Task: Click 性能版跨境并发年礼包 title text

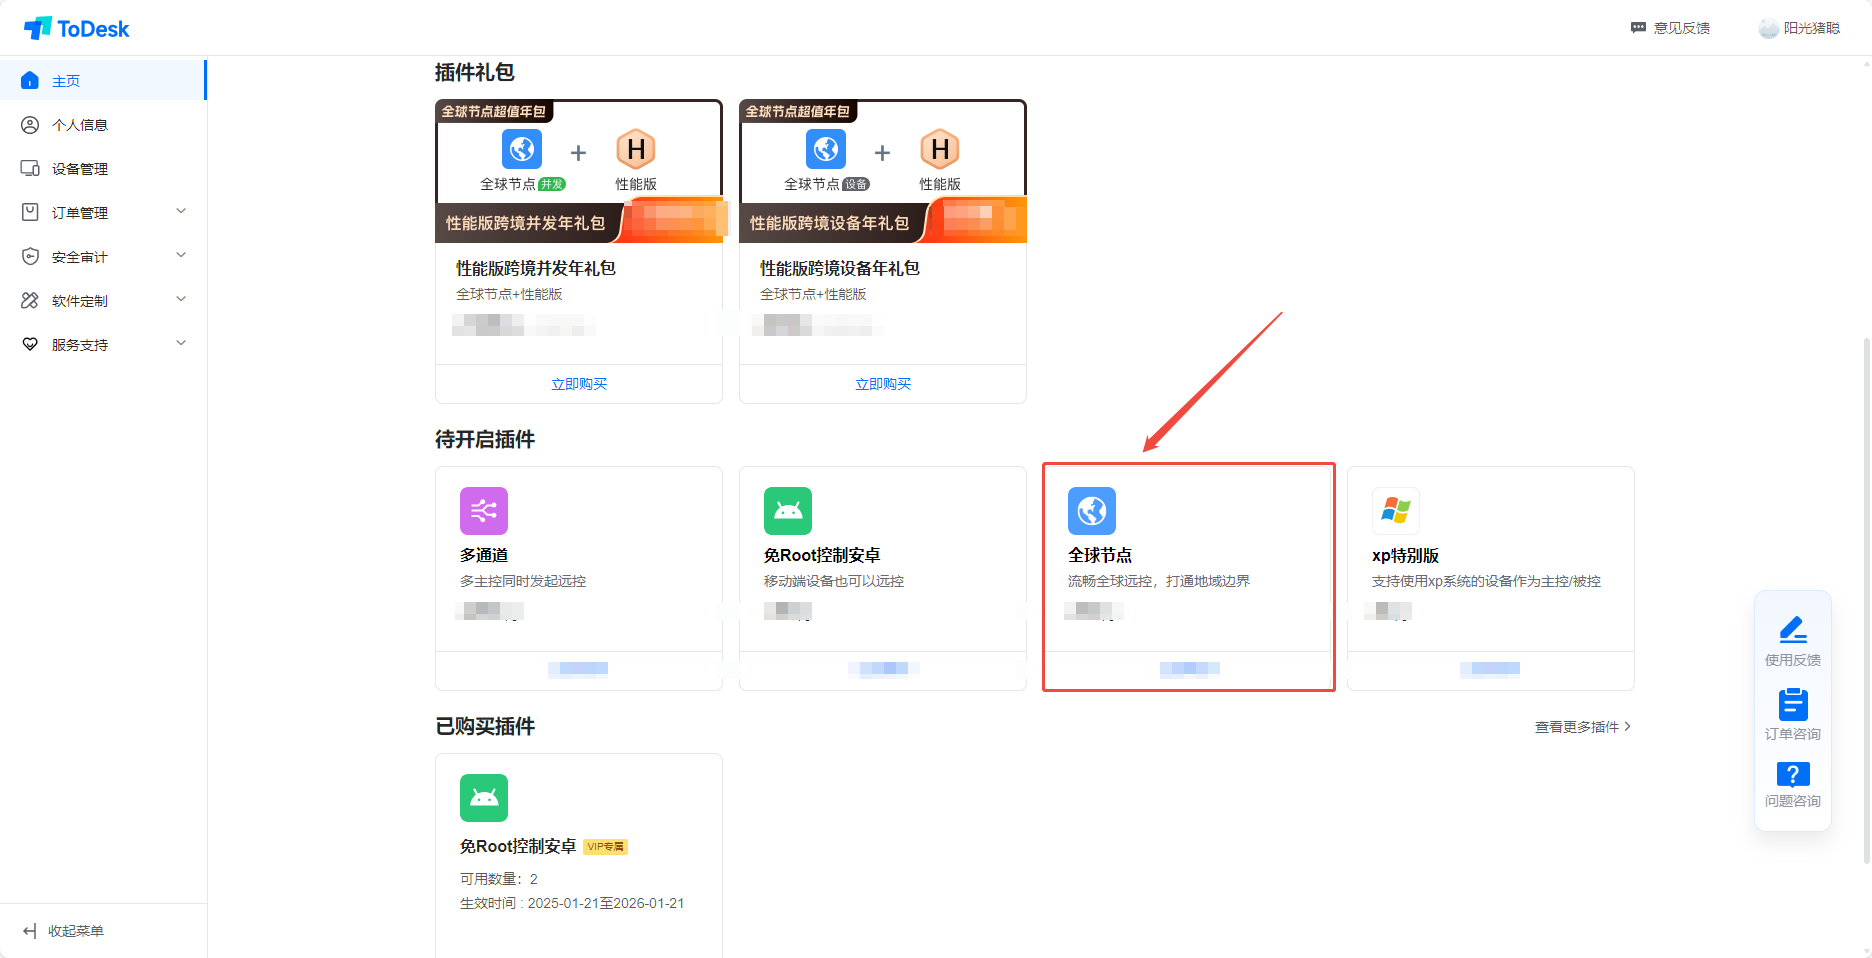Action: pos(536,268)
